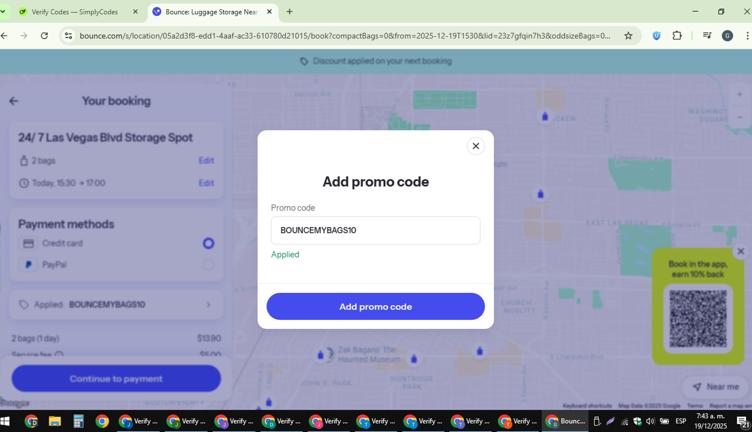Reload the current page

[44, 35]
